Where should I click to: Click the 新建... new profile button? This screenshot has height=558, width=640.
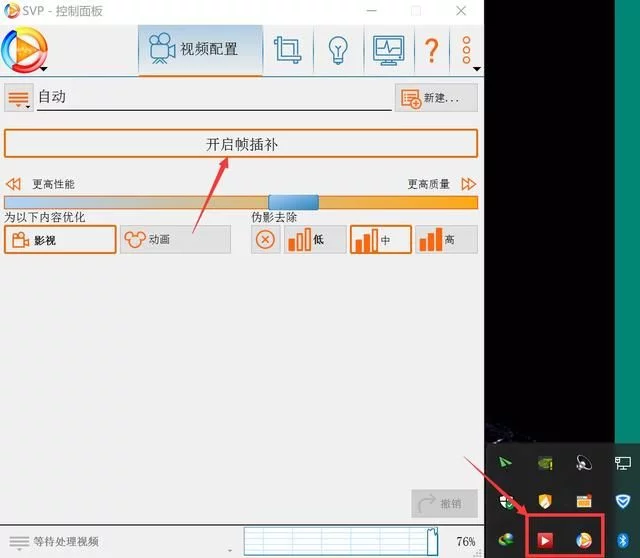[436, 98]
